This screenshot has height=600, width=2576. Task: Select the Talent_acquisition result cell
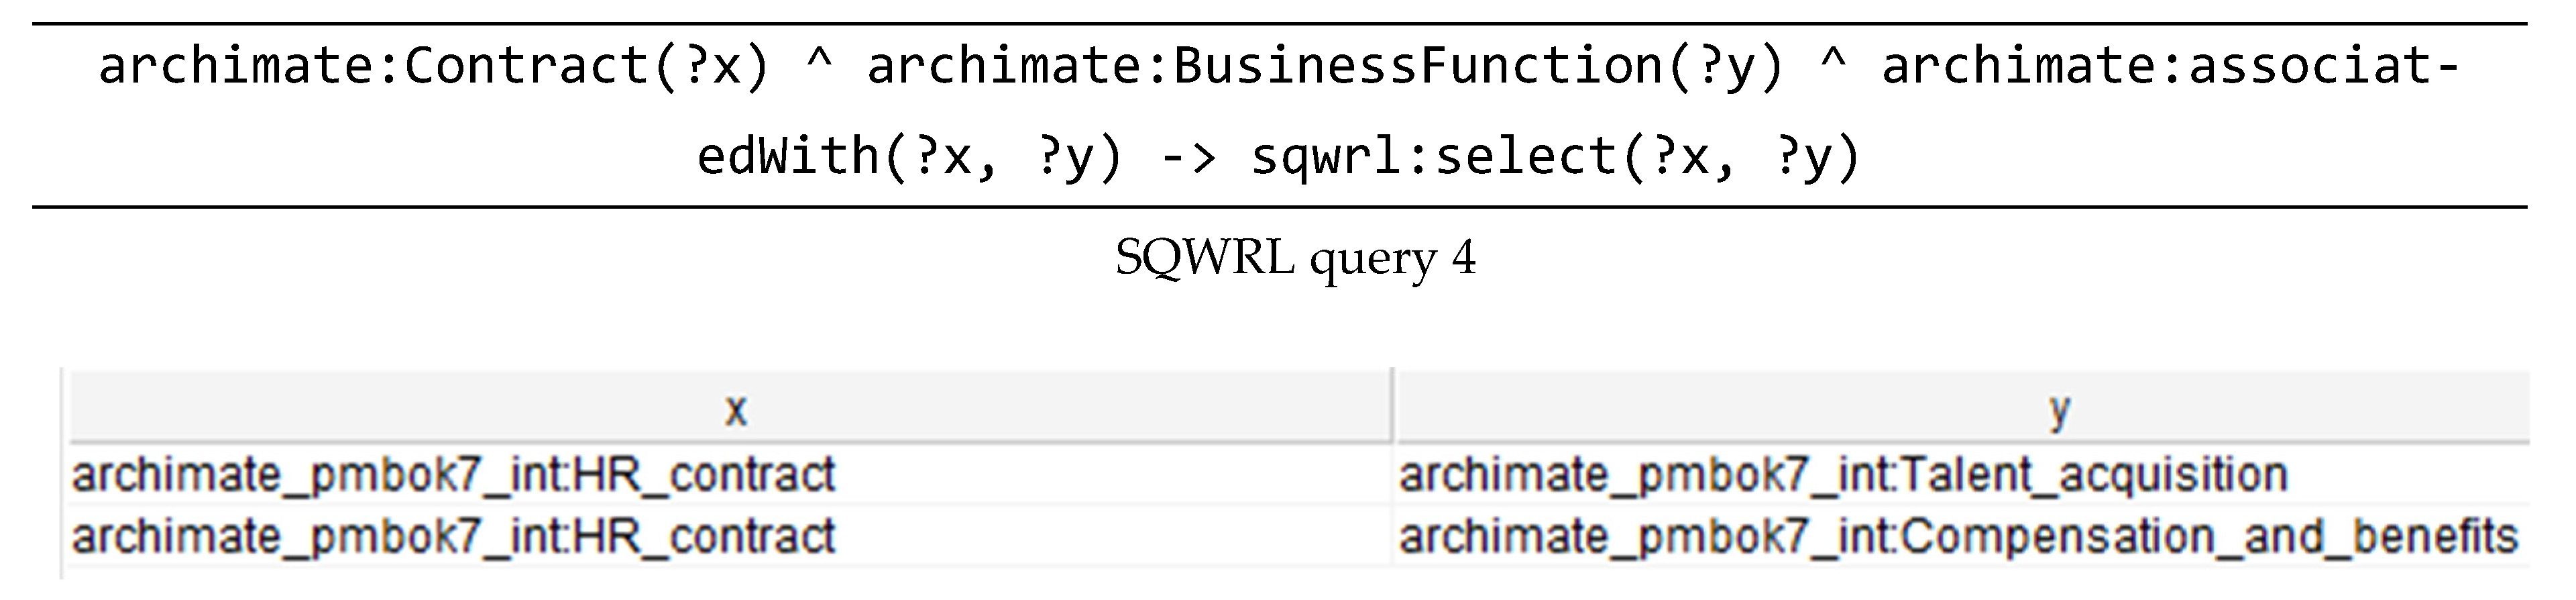(1842, 475)
